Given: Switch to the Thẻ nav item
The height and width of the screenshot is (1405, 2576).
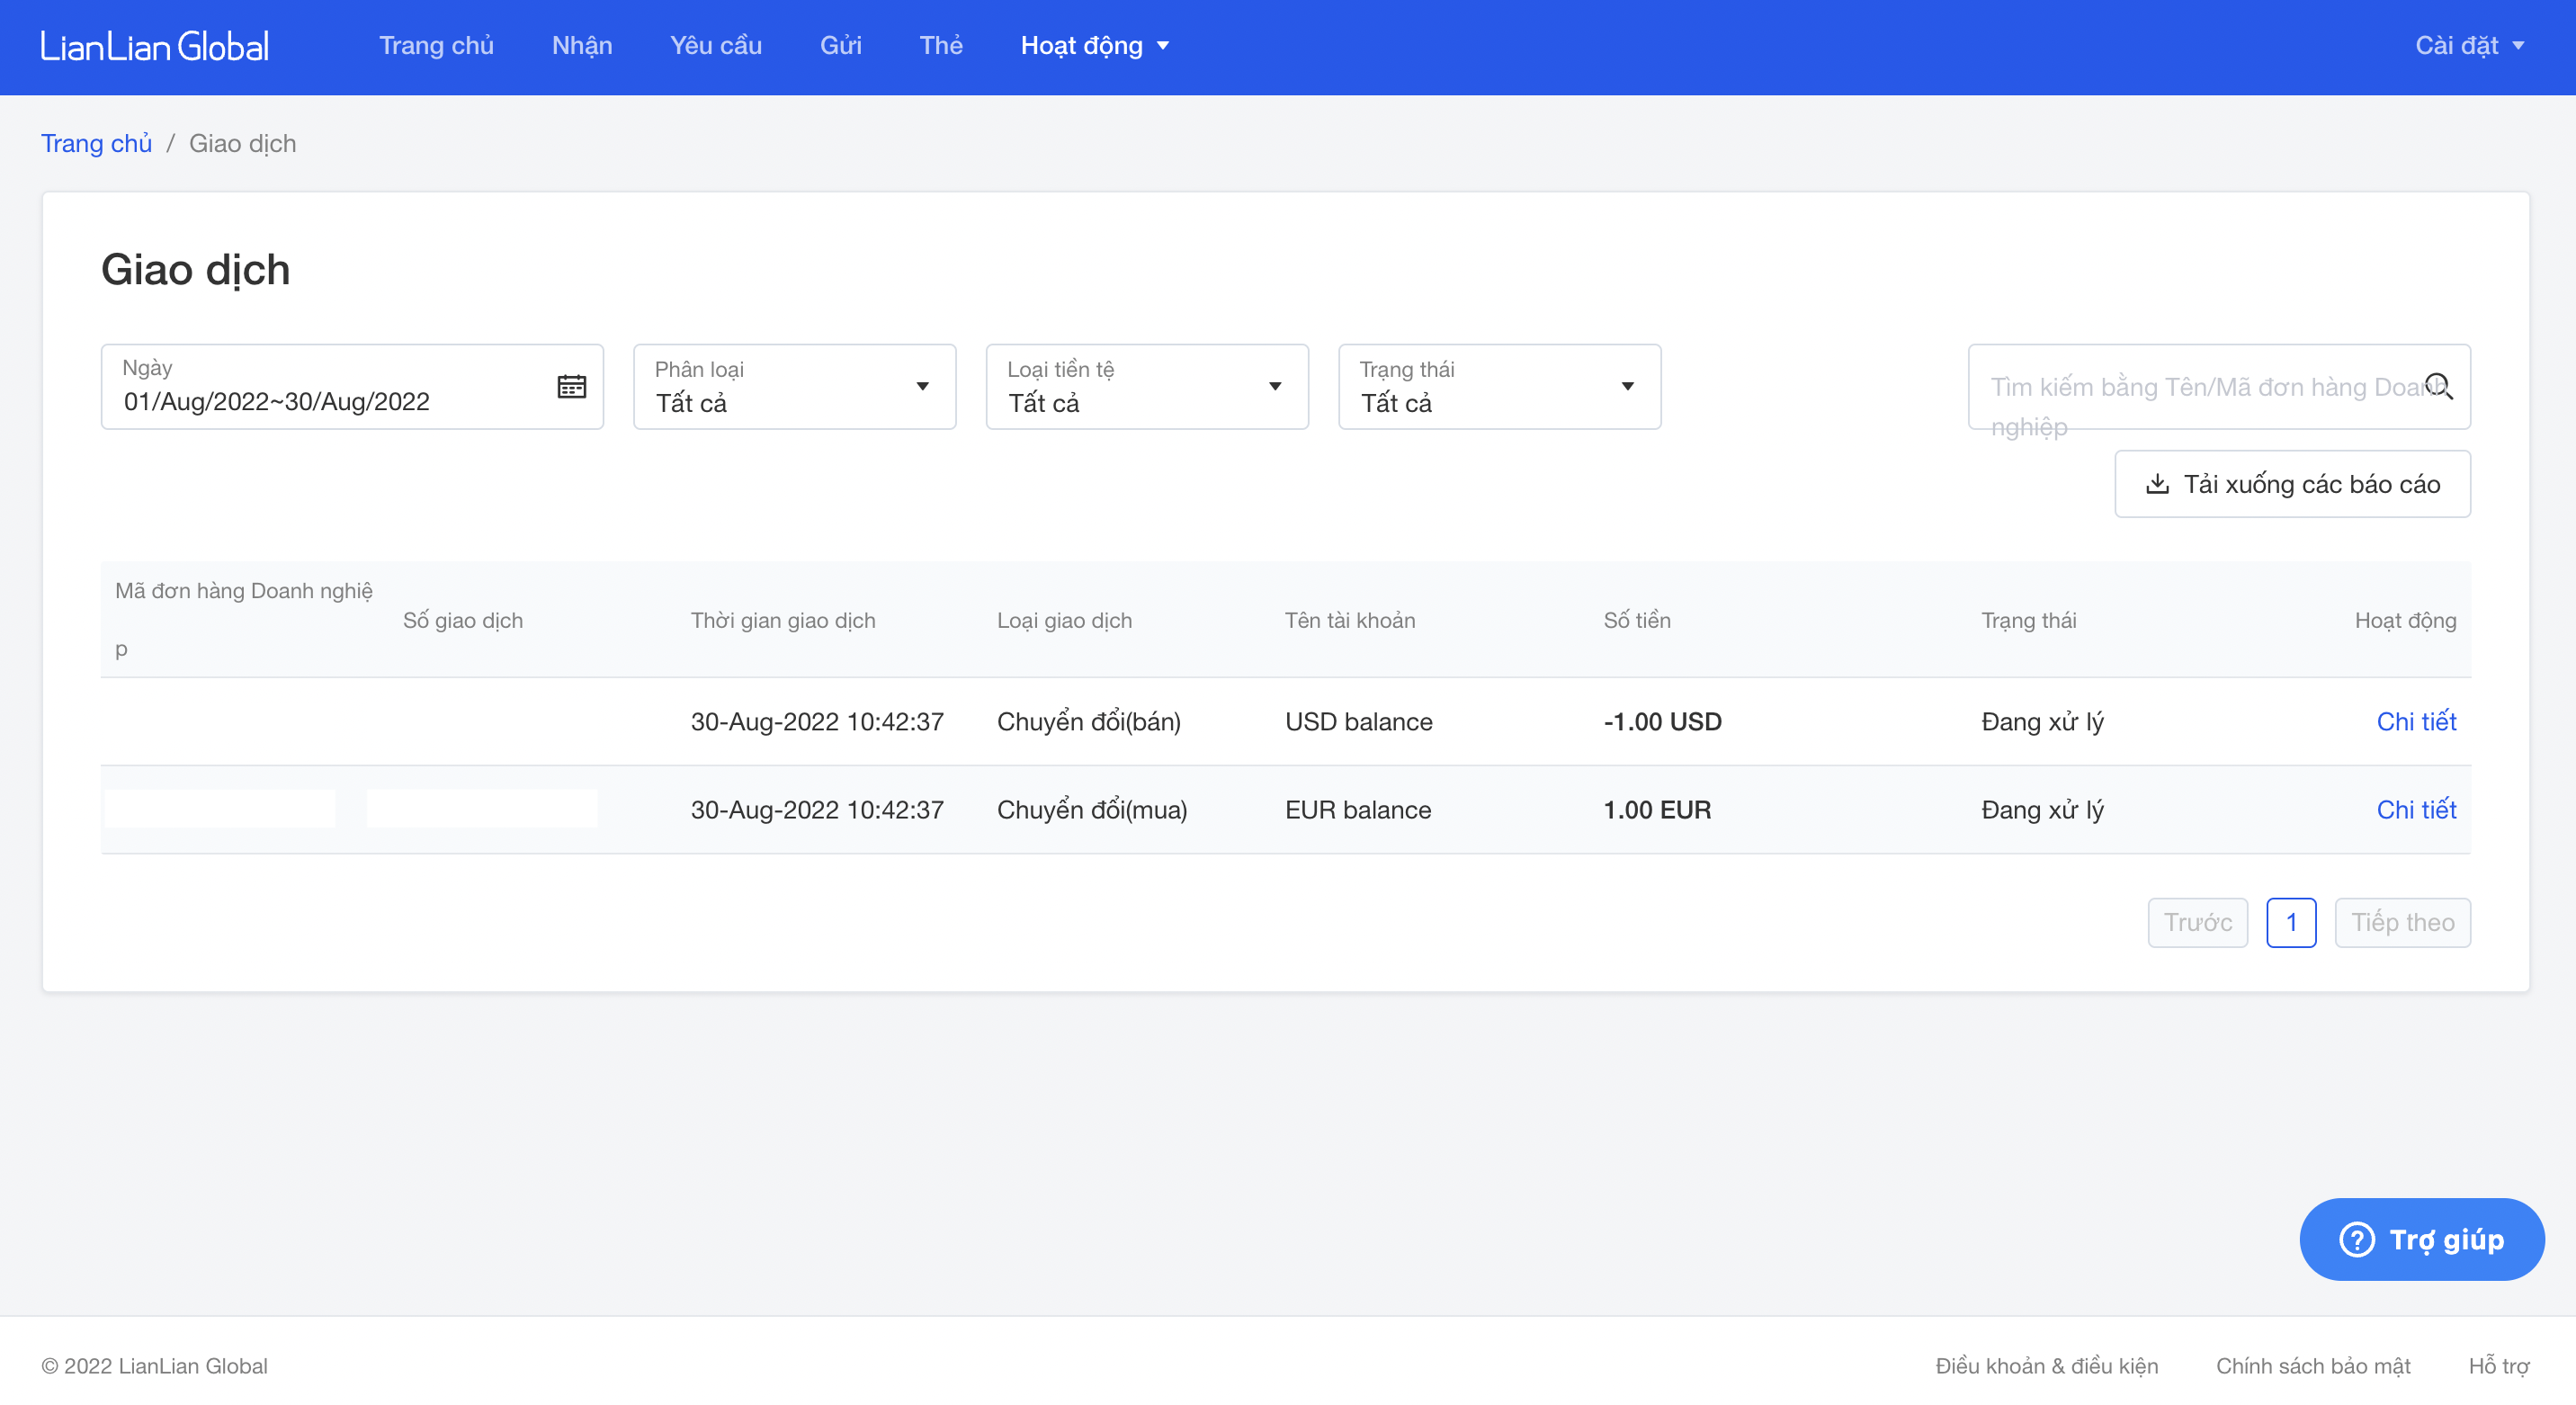Looking at the screenshot, I should coord(941,46).
